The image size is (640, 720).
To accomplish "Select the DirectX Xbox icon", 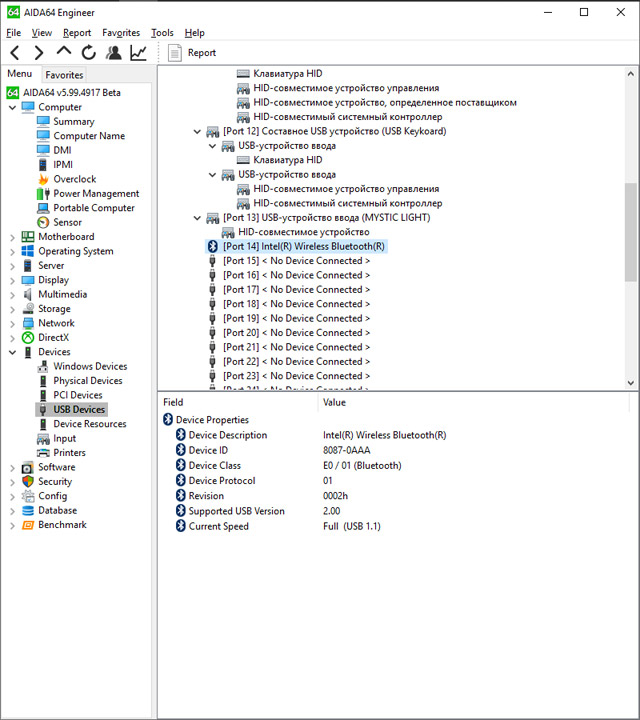I will 28,338.
